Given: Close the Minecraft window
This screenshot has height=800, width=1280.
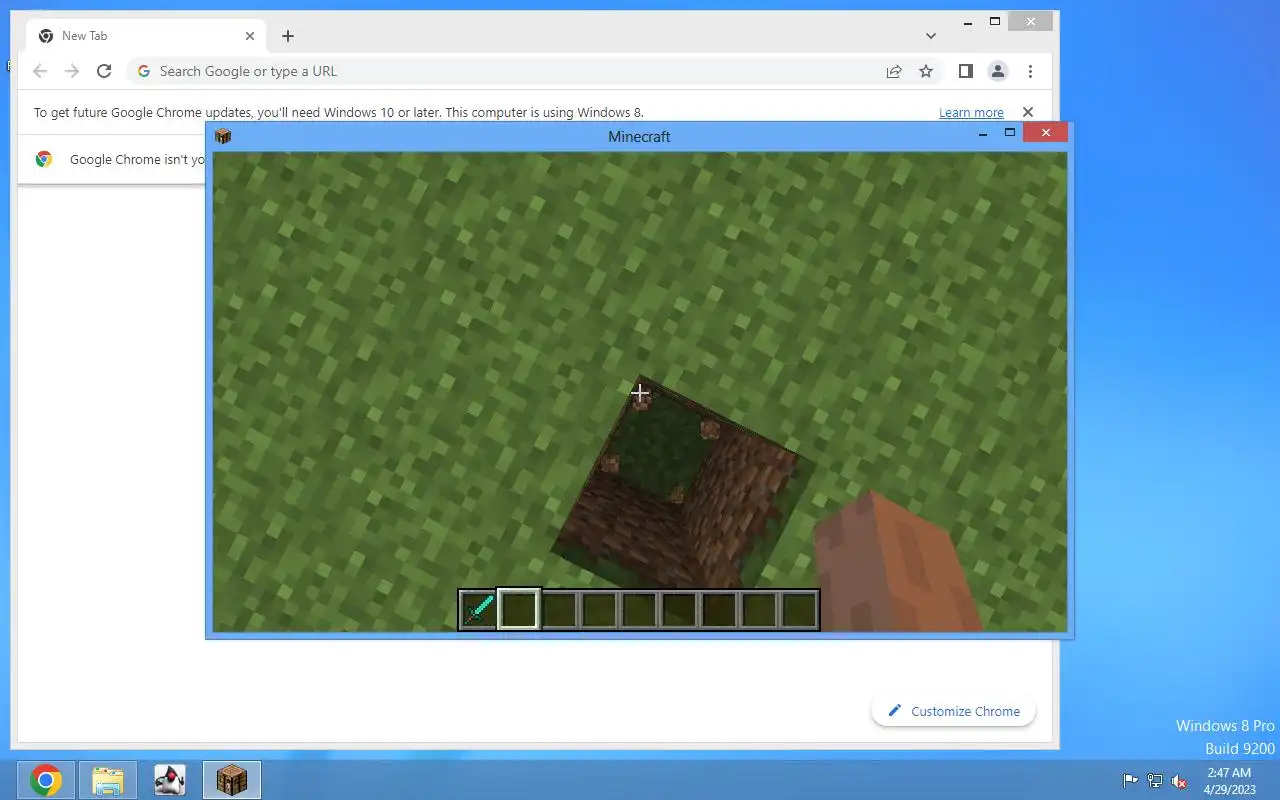Looking at the screenshot, I should tap(1046, 133).
